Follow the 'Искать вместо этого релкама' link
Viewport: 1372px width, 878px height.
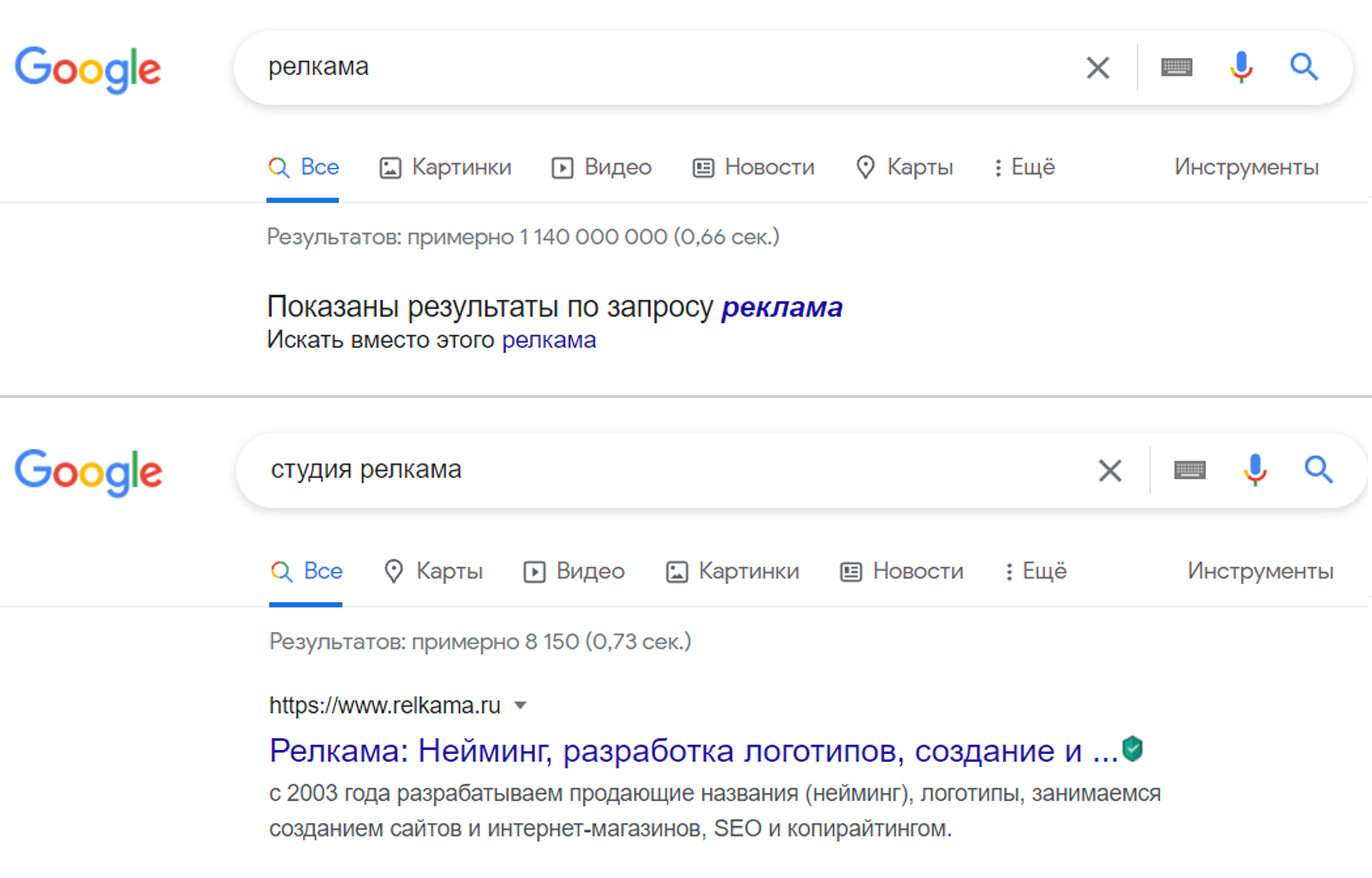548,340
